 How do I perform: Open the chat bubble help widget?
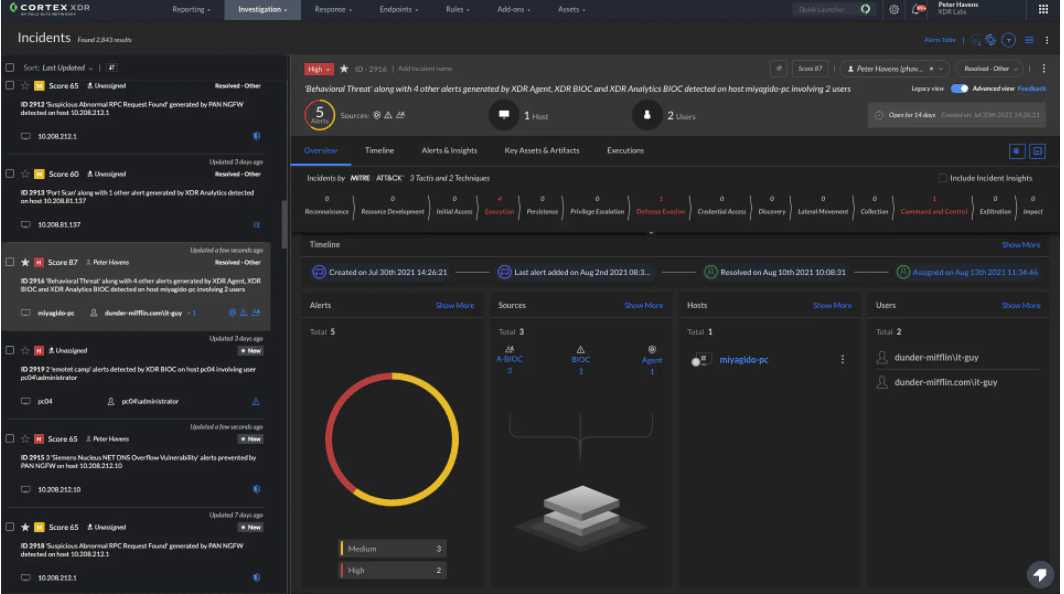click(1040, 574)
